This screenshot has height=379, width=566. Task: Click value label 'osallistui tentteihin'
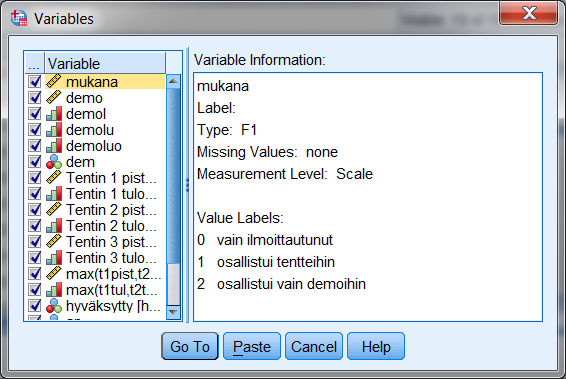276,262
